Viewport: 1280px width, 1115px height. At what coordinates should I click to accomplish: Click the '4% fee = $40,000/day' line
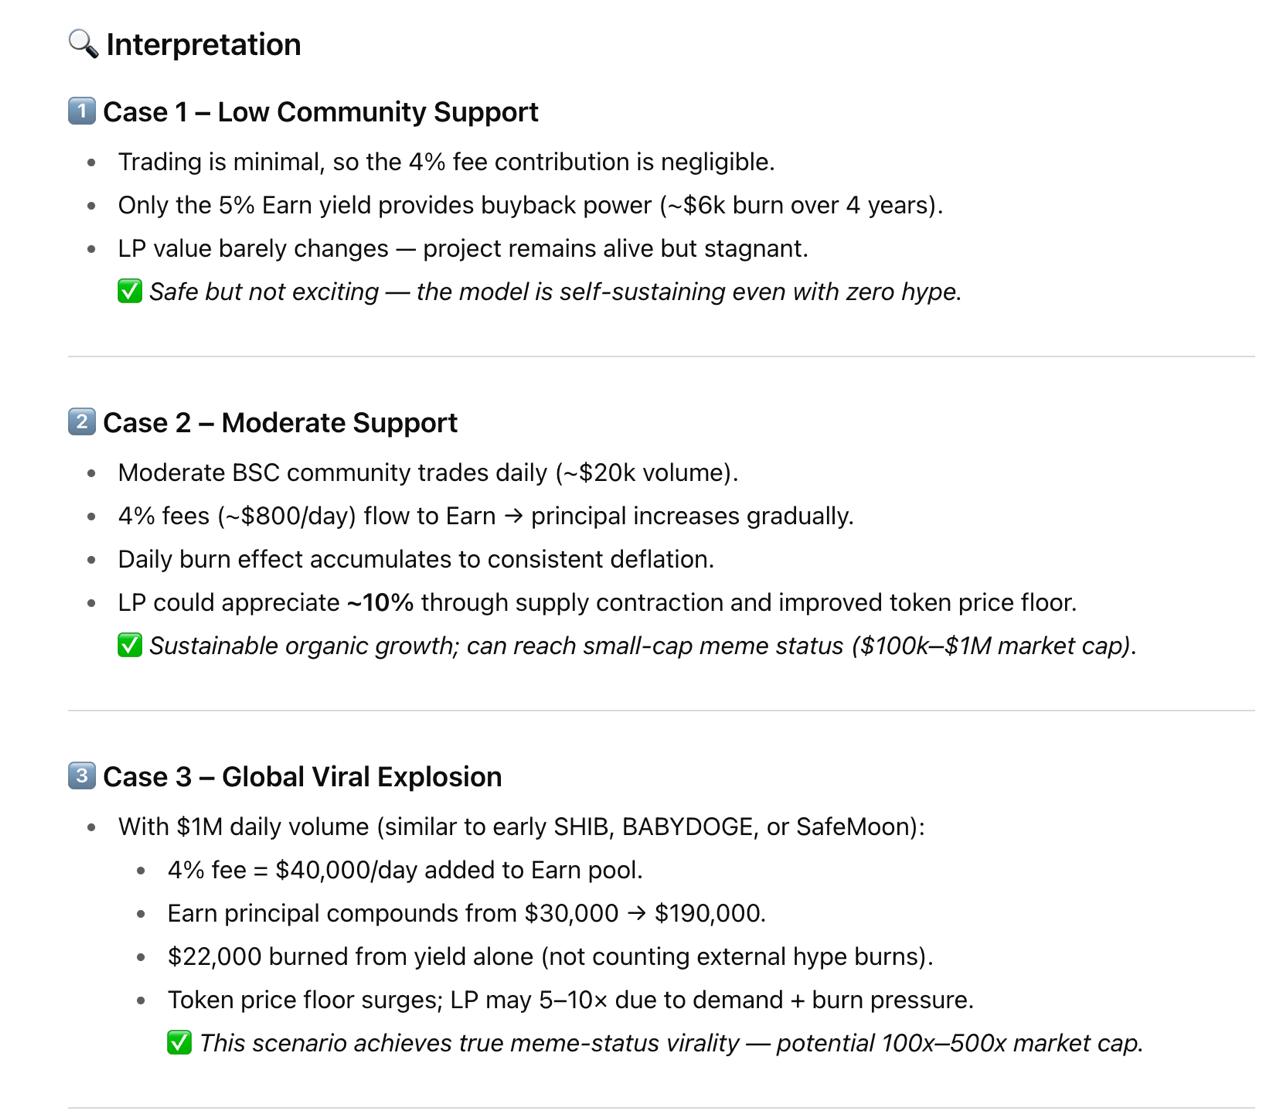point(405,870)
